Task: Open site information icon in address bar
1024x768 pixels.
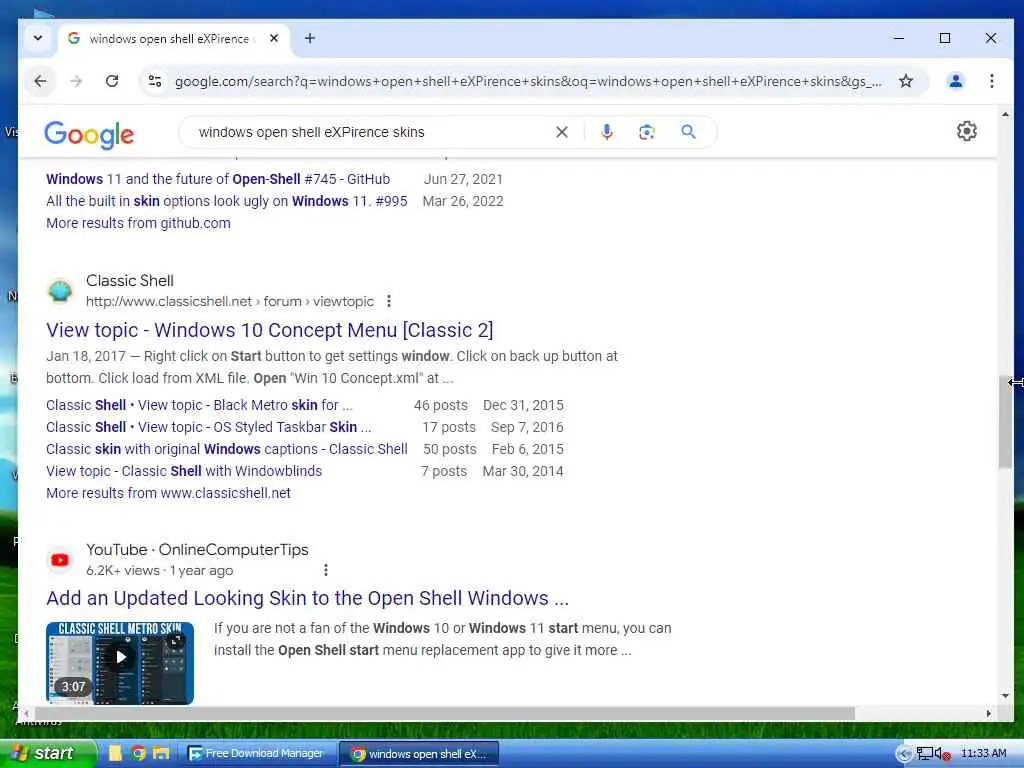Action: [x=155, y=81]
